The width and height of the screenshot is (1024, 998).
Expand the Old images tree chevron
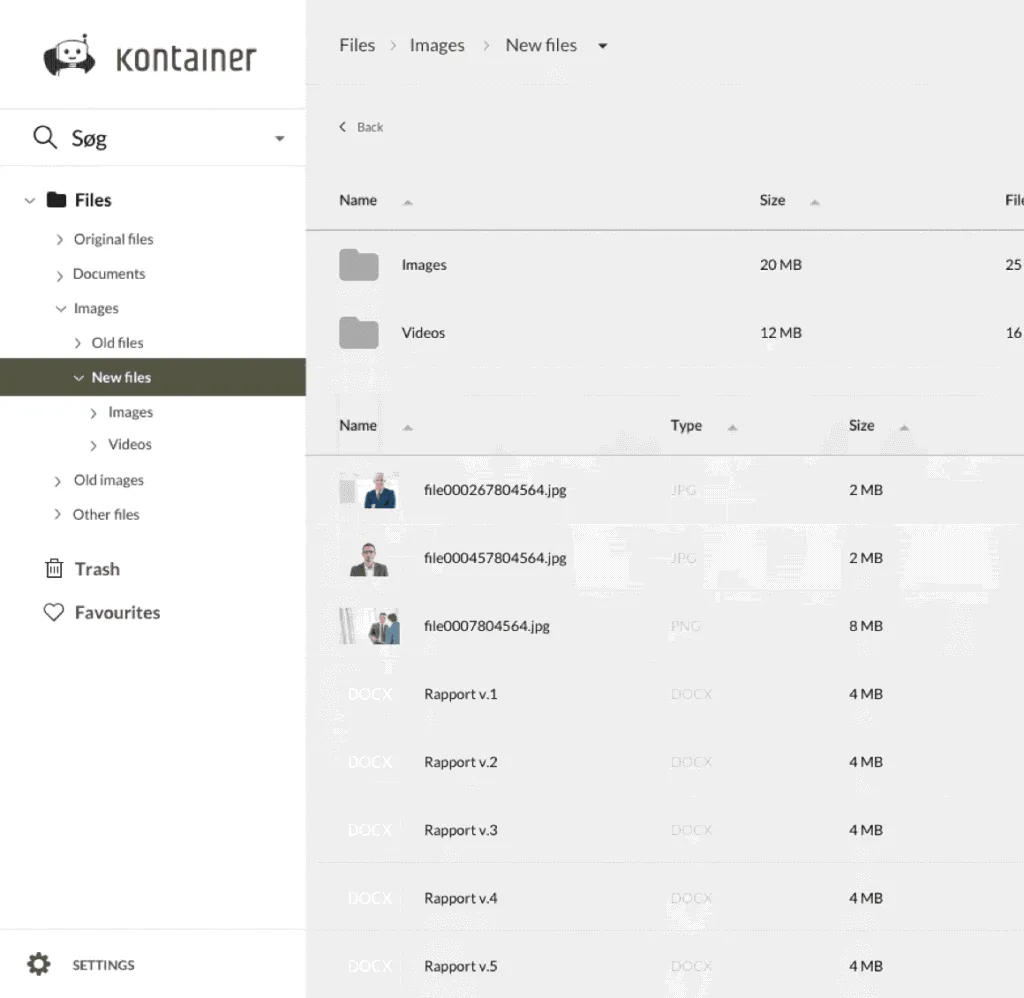coord(57,481)
